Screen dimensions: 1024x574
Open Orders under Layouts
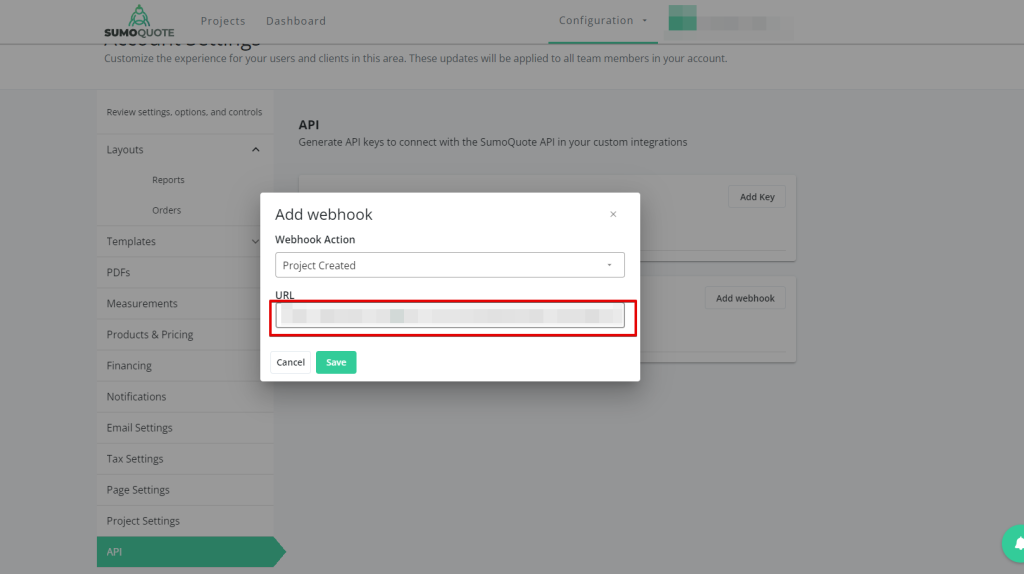[x=166, y=210]
